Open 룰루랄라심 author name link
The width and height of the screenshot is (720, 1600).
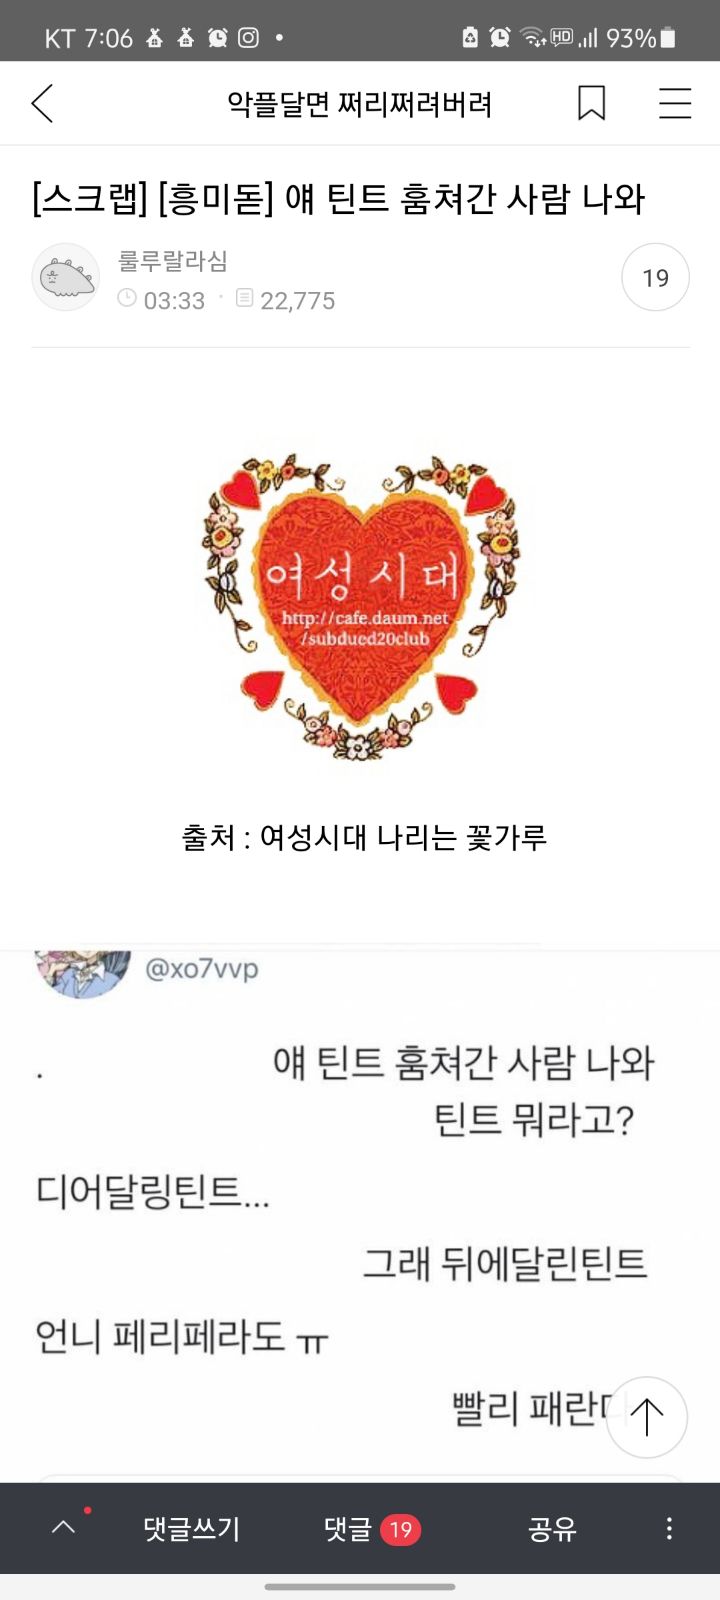coord(173,261)
